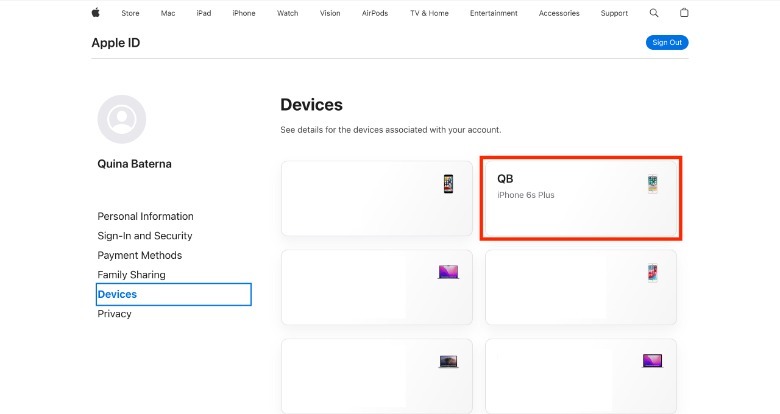Click the black iPhone image in first card
The width and height of the screenshot is (780, 414).
[448, 184]
